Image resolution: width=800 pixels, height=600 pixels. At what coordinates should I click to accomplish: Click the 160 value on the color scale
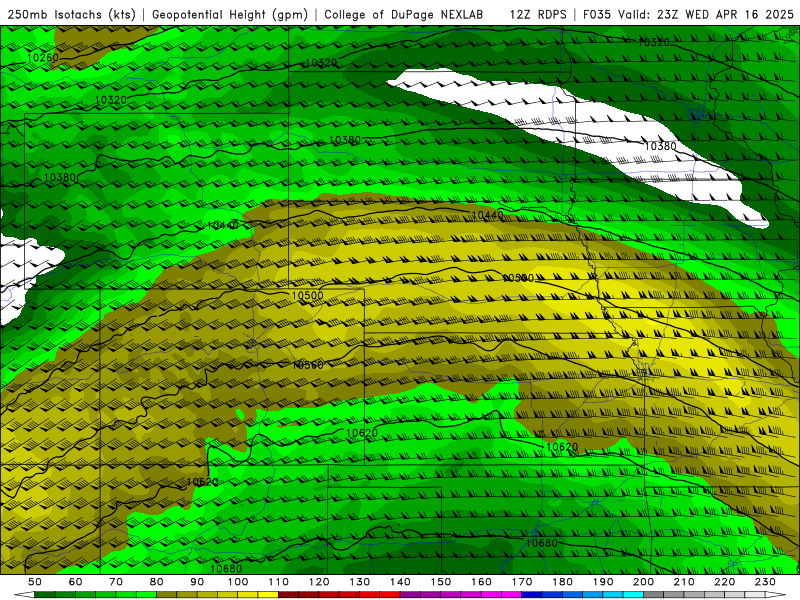[481, 582]
